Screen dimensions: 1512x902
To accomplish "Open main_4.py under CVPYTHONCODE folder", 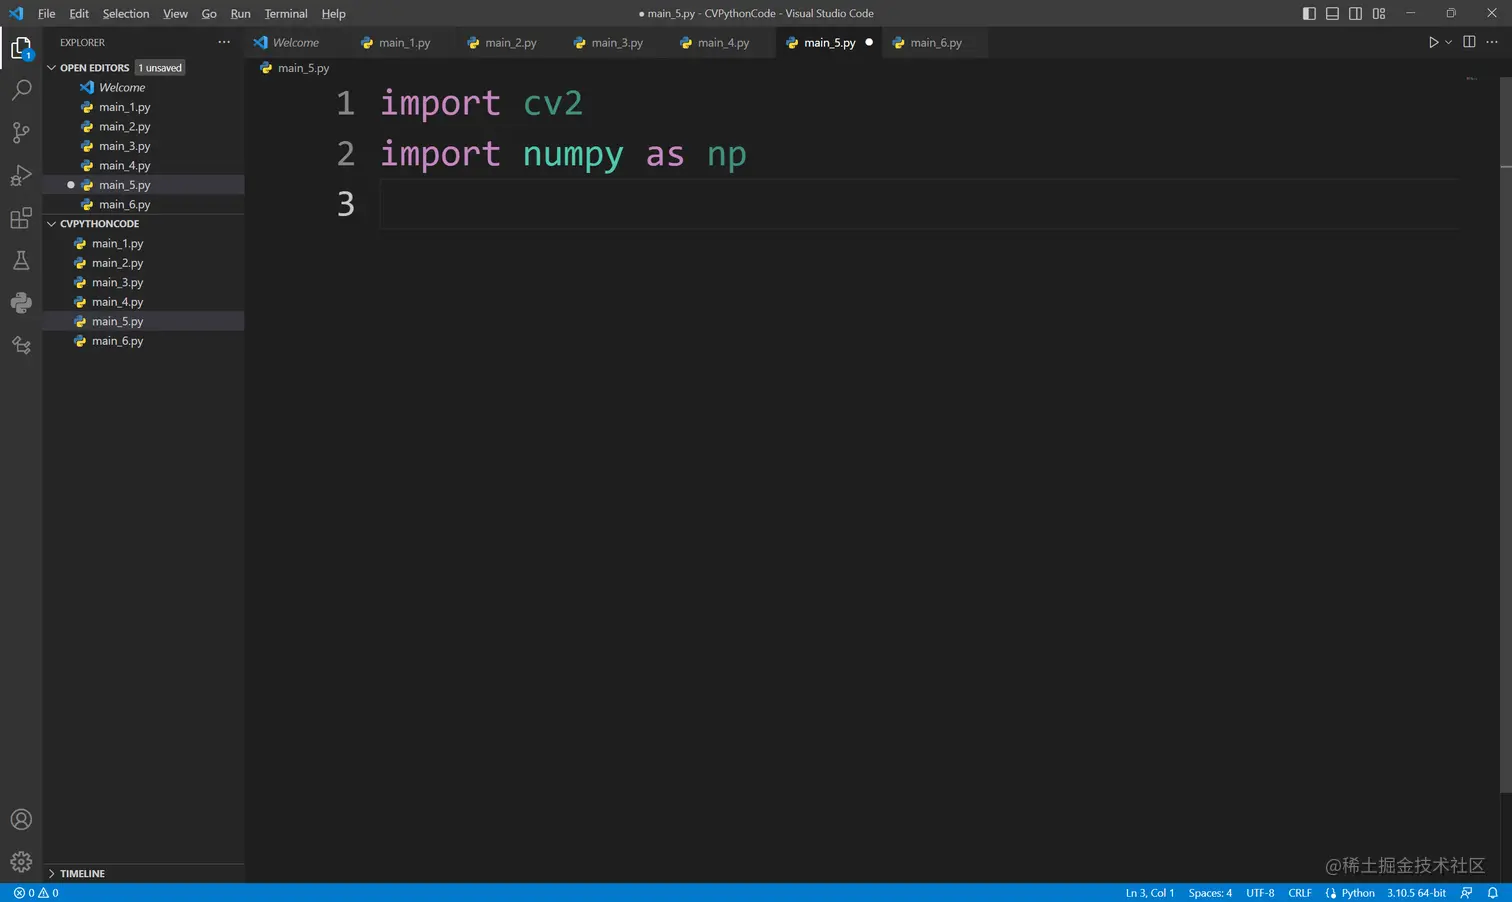I will tap(143, 302).
